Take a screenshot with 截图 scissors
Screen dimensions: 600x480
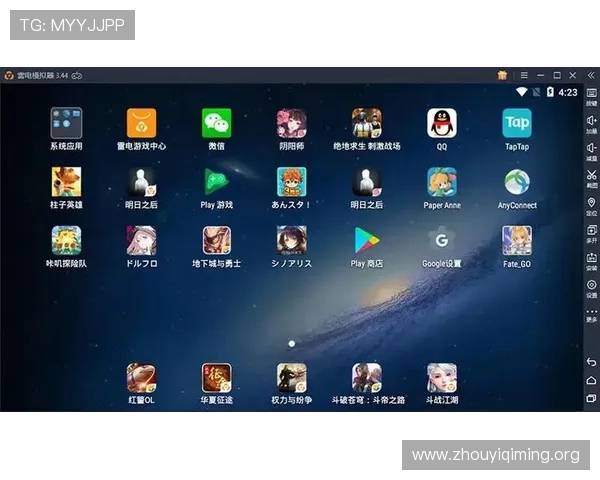click(x=592, y=179)
